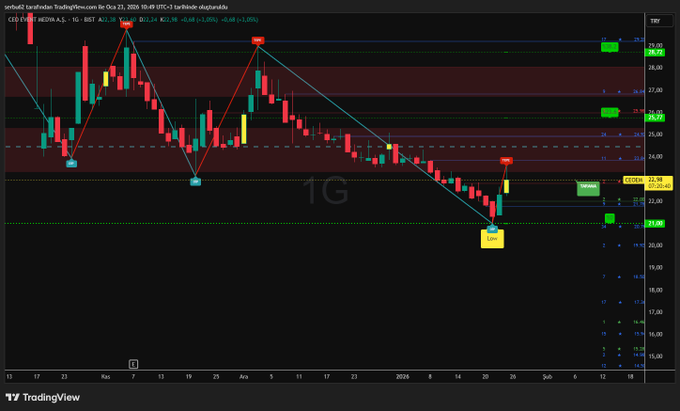This screenshot has width=680, height=411.
Task: Select the DIP marker above the yellow Low label
Action: click(x=492, y=229)
